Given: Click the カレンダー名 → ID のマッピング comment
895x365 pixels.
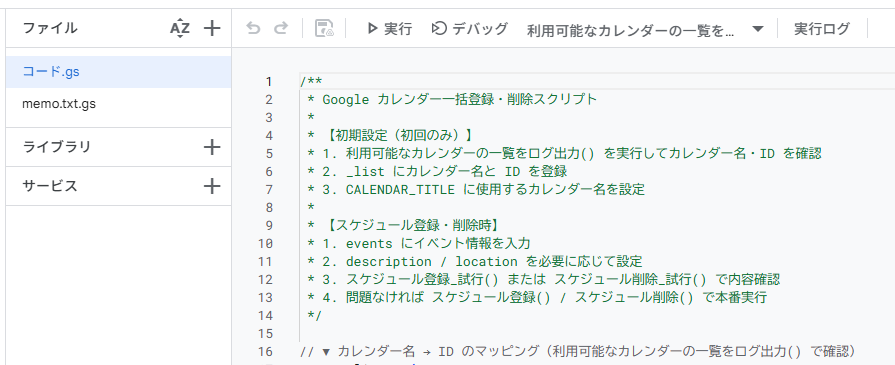Looking at the screenshot, I should 578,351.
